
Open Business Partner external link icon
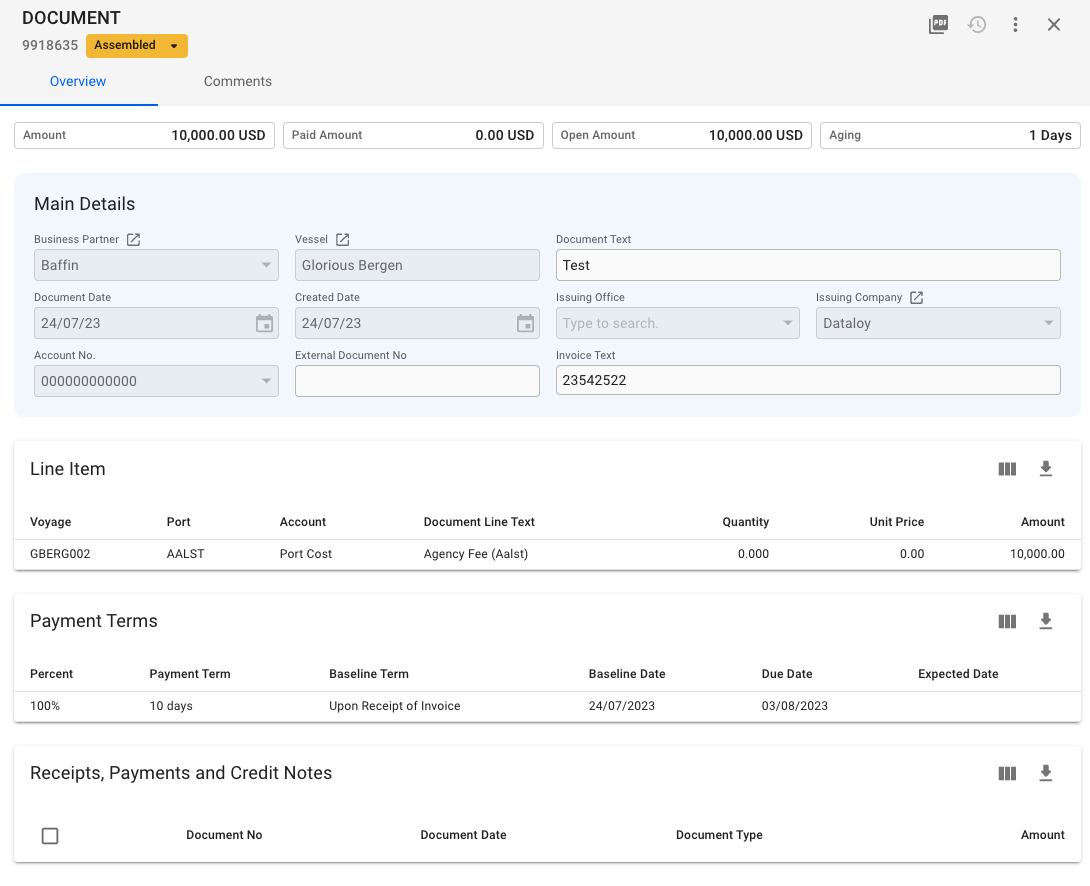[x=134, y=240]
